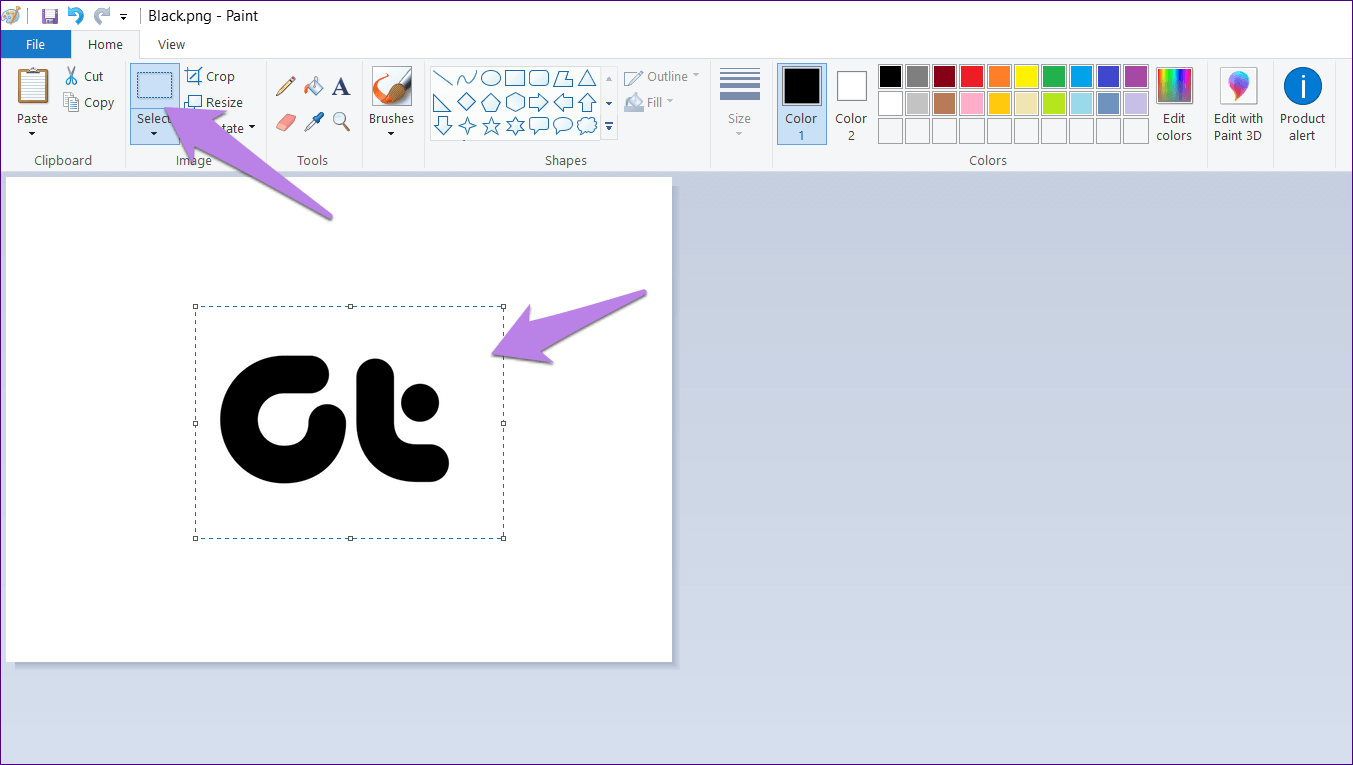Undo using the quick access arrow

75,16
